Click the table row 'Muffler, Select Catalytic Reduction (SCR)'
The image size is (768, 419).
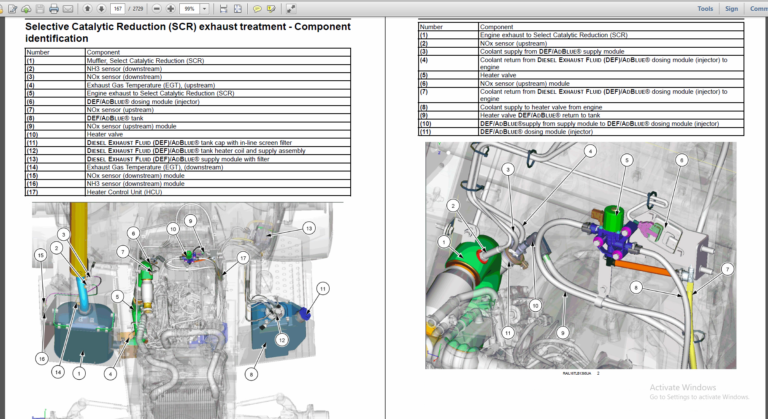[x=188, y=60]
